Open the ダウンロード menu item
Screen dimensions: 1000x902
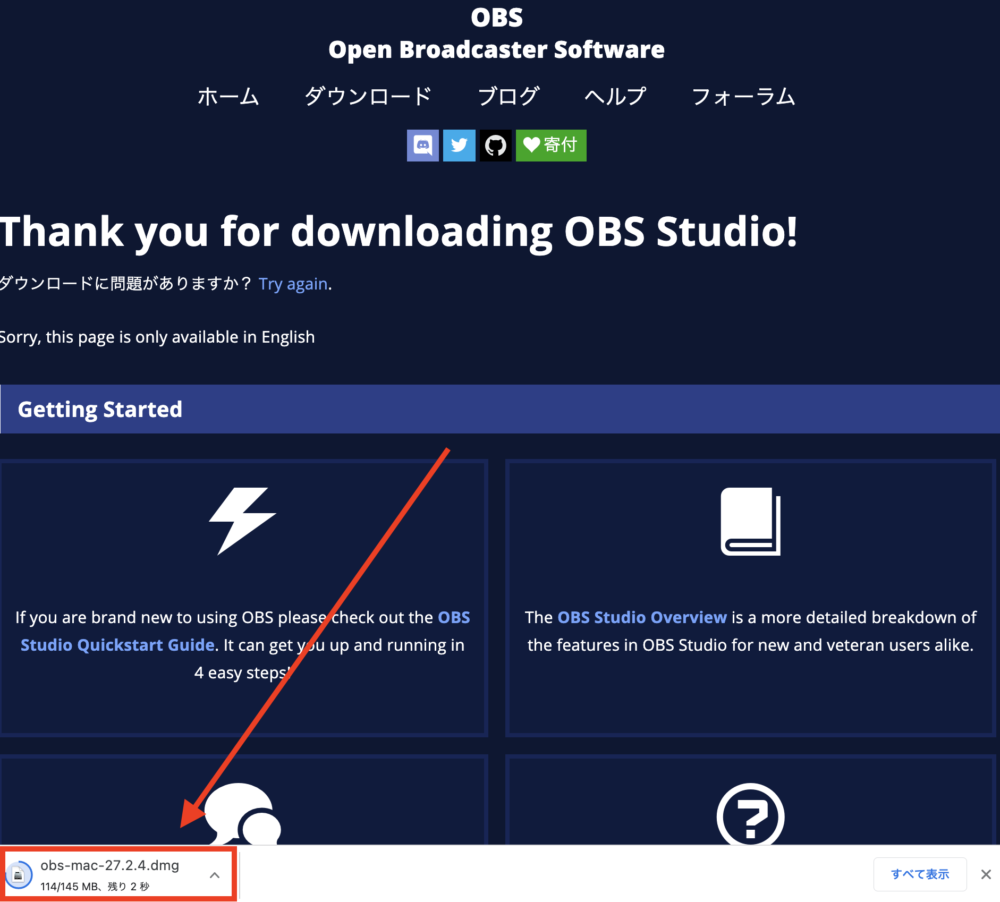(368, 96)
